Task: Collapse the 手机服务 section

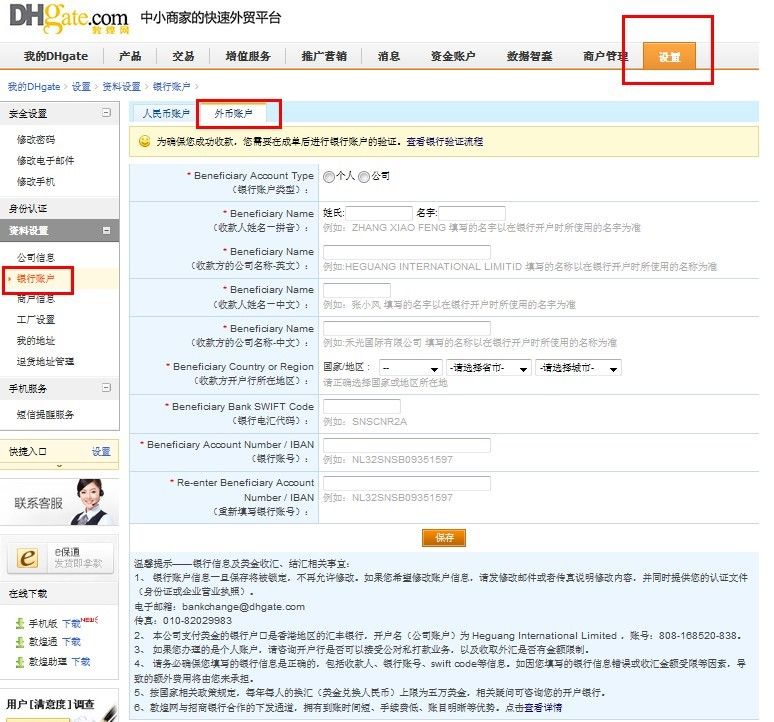Action: pyautogui.click(x=106, y=387)
